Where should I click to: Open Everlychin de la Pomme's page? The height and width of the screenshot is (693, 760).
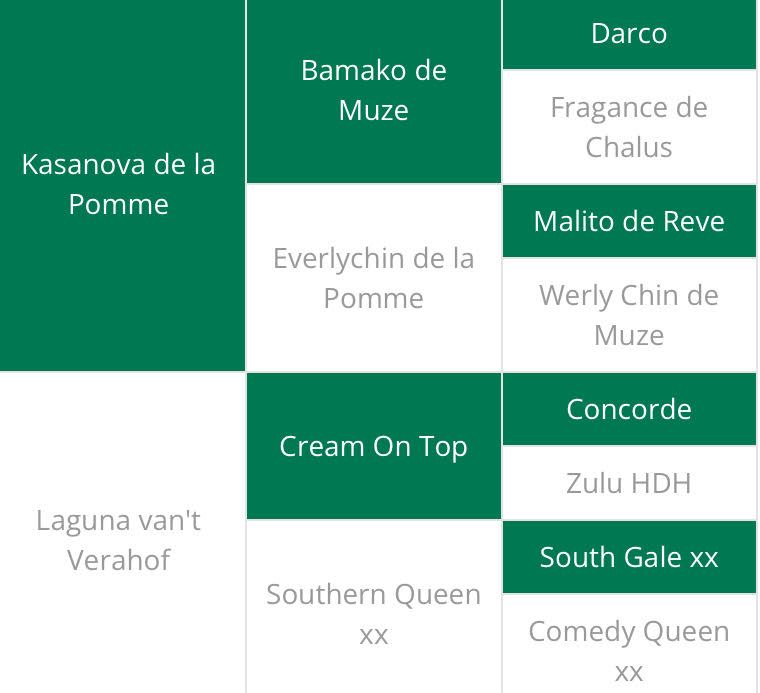(x=373, y=278)
